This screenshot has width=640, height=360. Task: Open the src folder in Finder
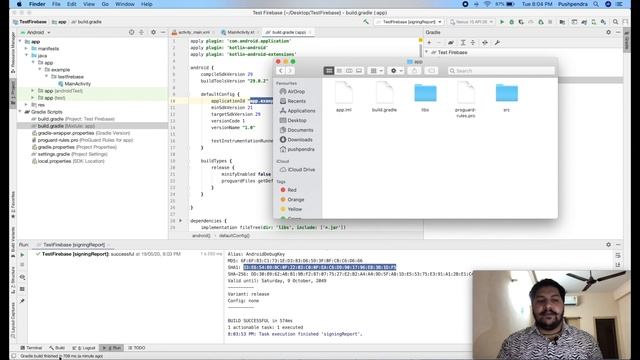tap(507, 96)
